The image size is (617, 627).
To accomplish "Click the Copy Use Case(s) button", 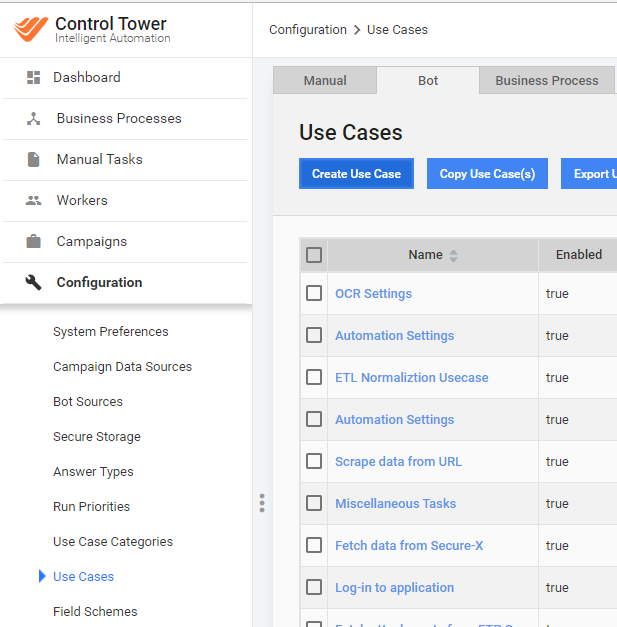I will (487, 174).
